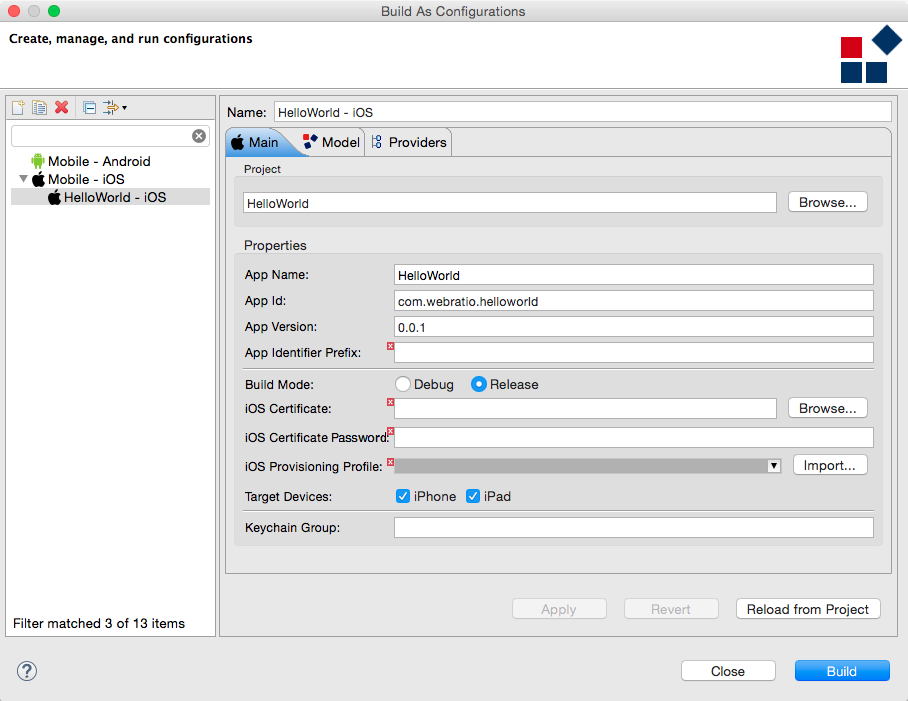Click the App Name field

click(634, 274)
